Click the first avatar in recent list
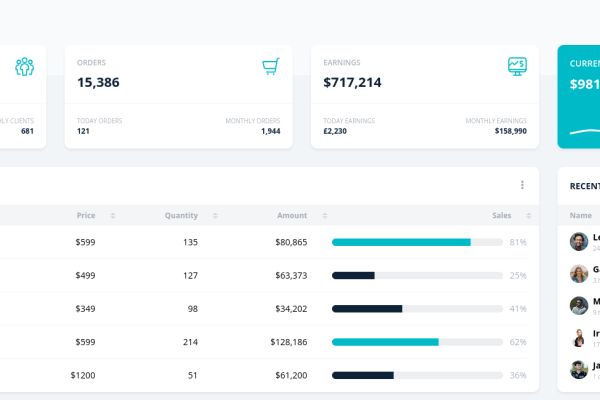 point(579,242)
